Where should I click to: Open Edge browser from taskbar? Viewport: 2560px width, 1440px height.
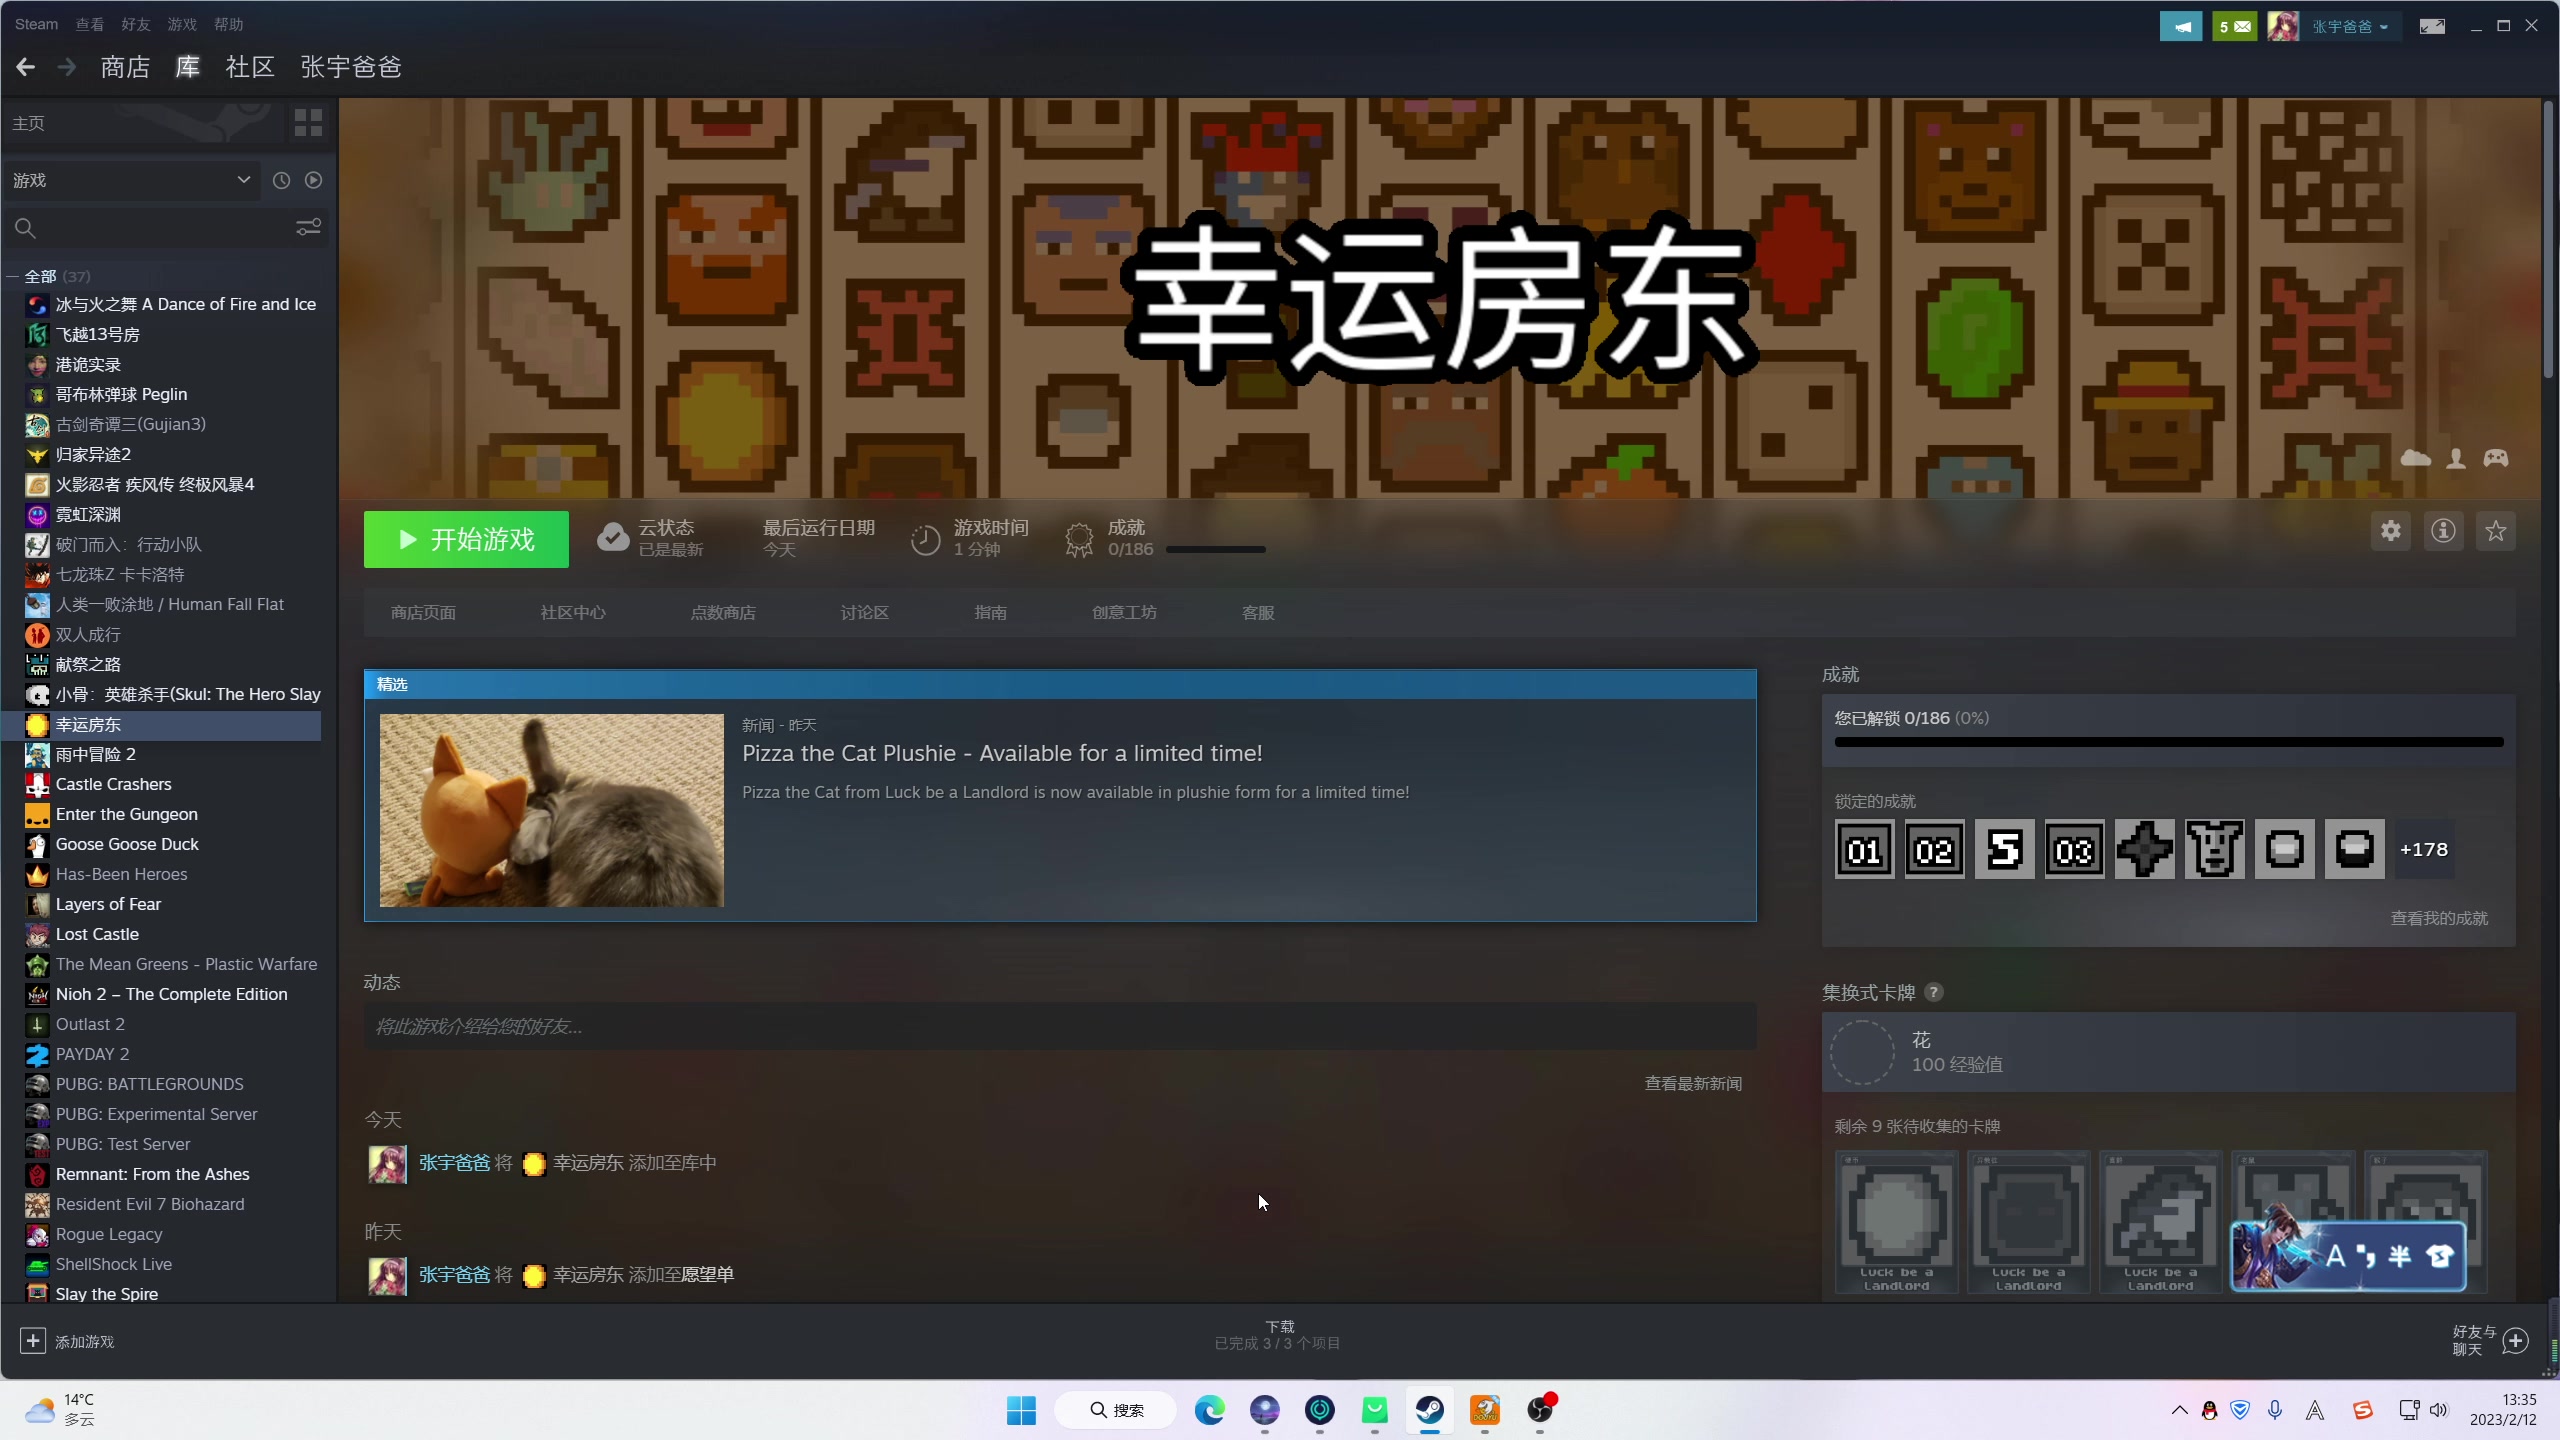pos(1210,1410)
